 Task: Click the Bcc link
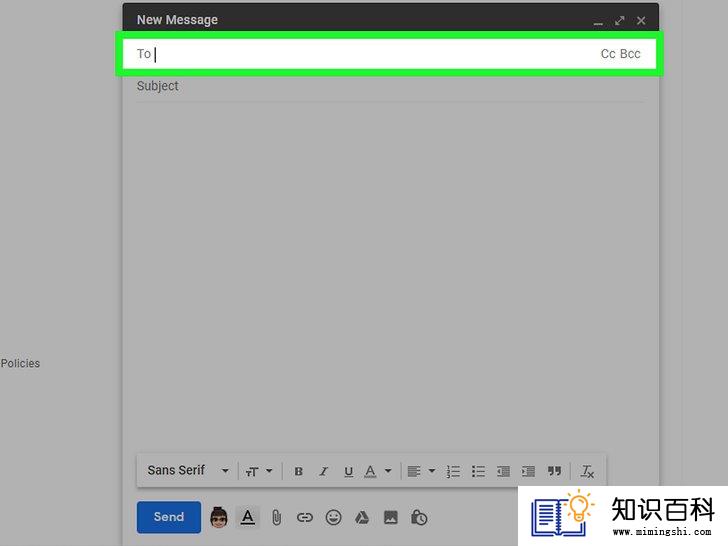[630, 54]
